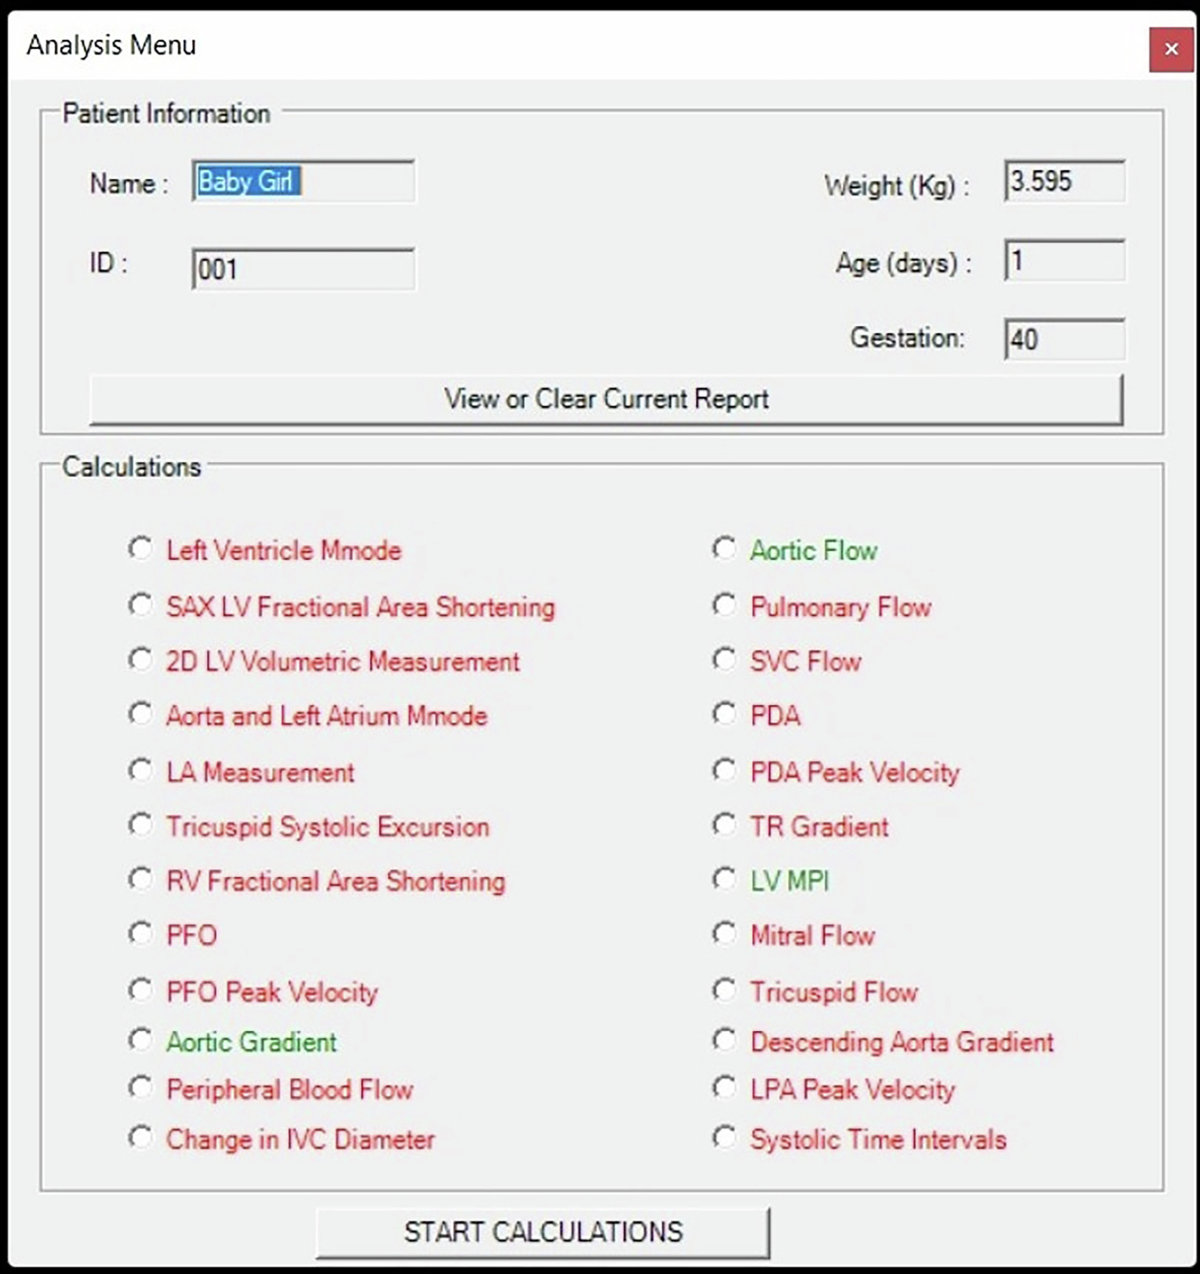Select the LV MPI radio button
Image resolution: width=1200 pixels, height=1274 pixels.
pos(724,880)
